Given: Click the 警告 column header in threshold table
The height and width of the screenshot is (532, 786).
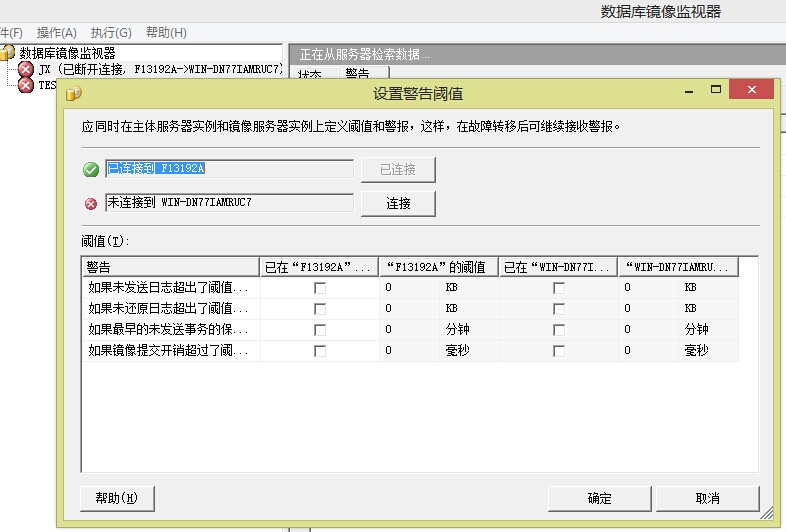Looking at the screenshot, I should pyautogui.click(x=170, y=267).
